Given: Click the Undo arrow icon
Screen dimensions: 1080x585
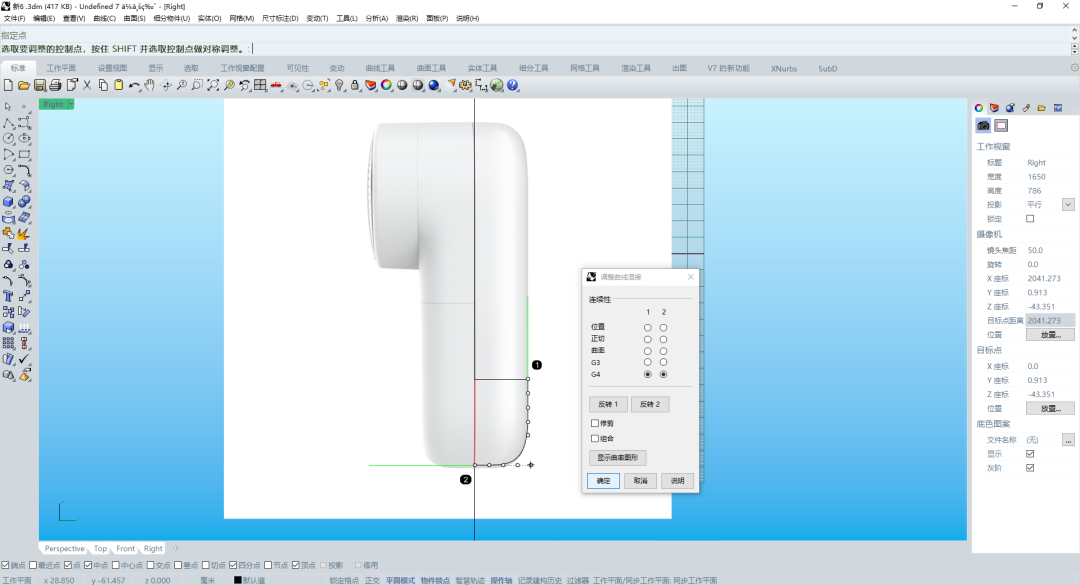Looking at the screenshot, I should coord(134,85).
